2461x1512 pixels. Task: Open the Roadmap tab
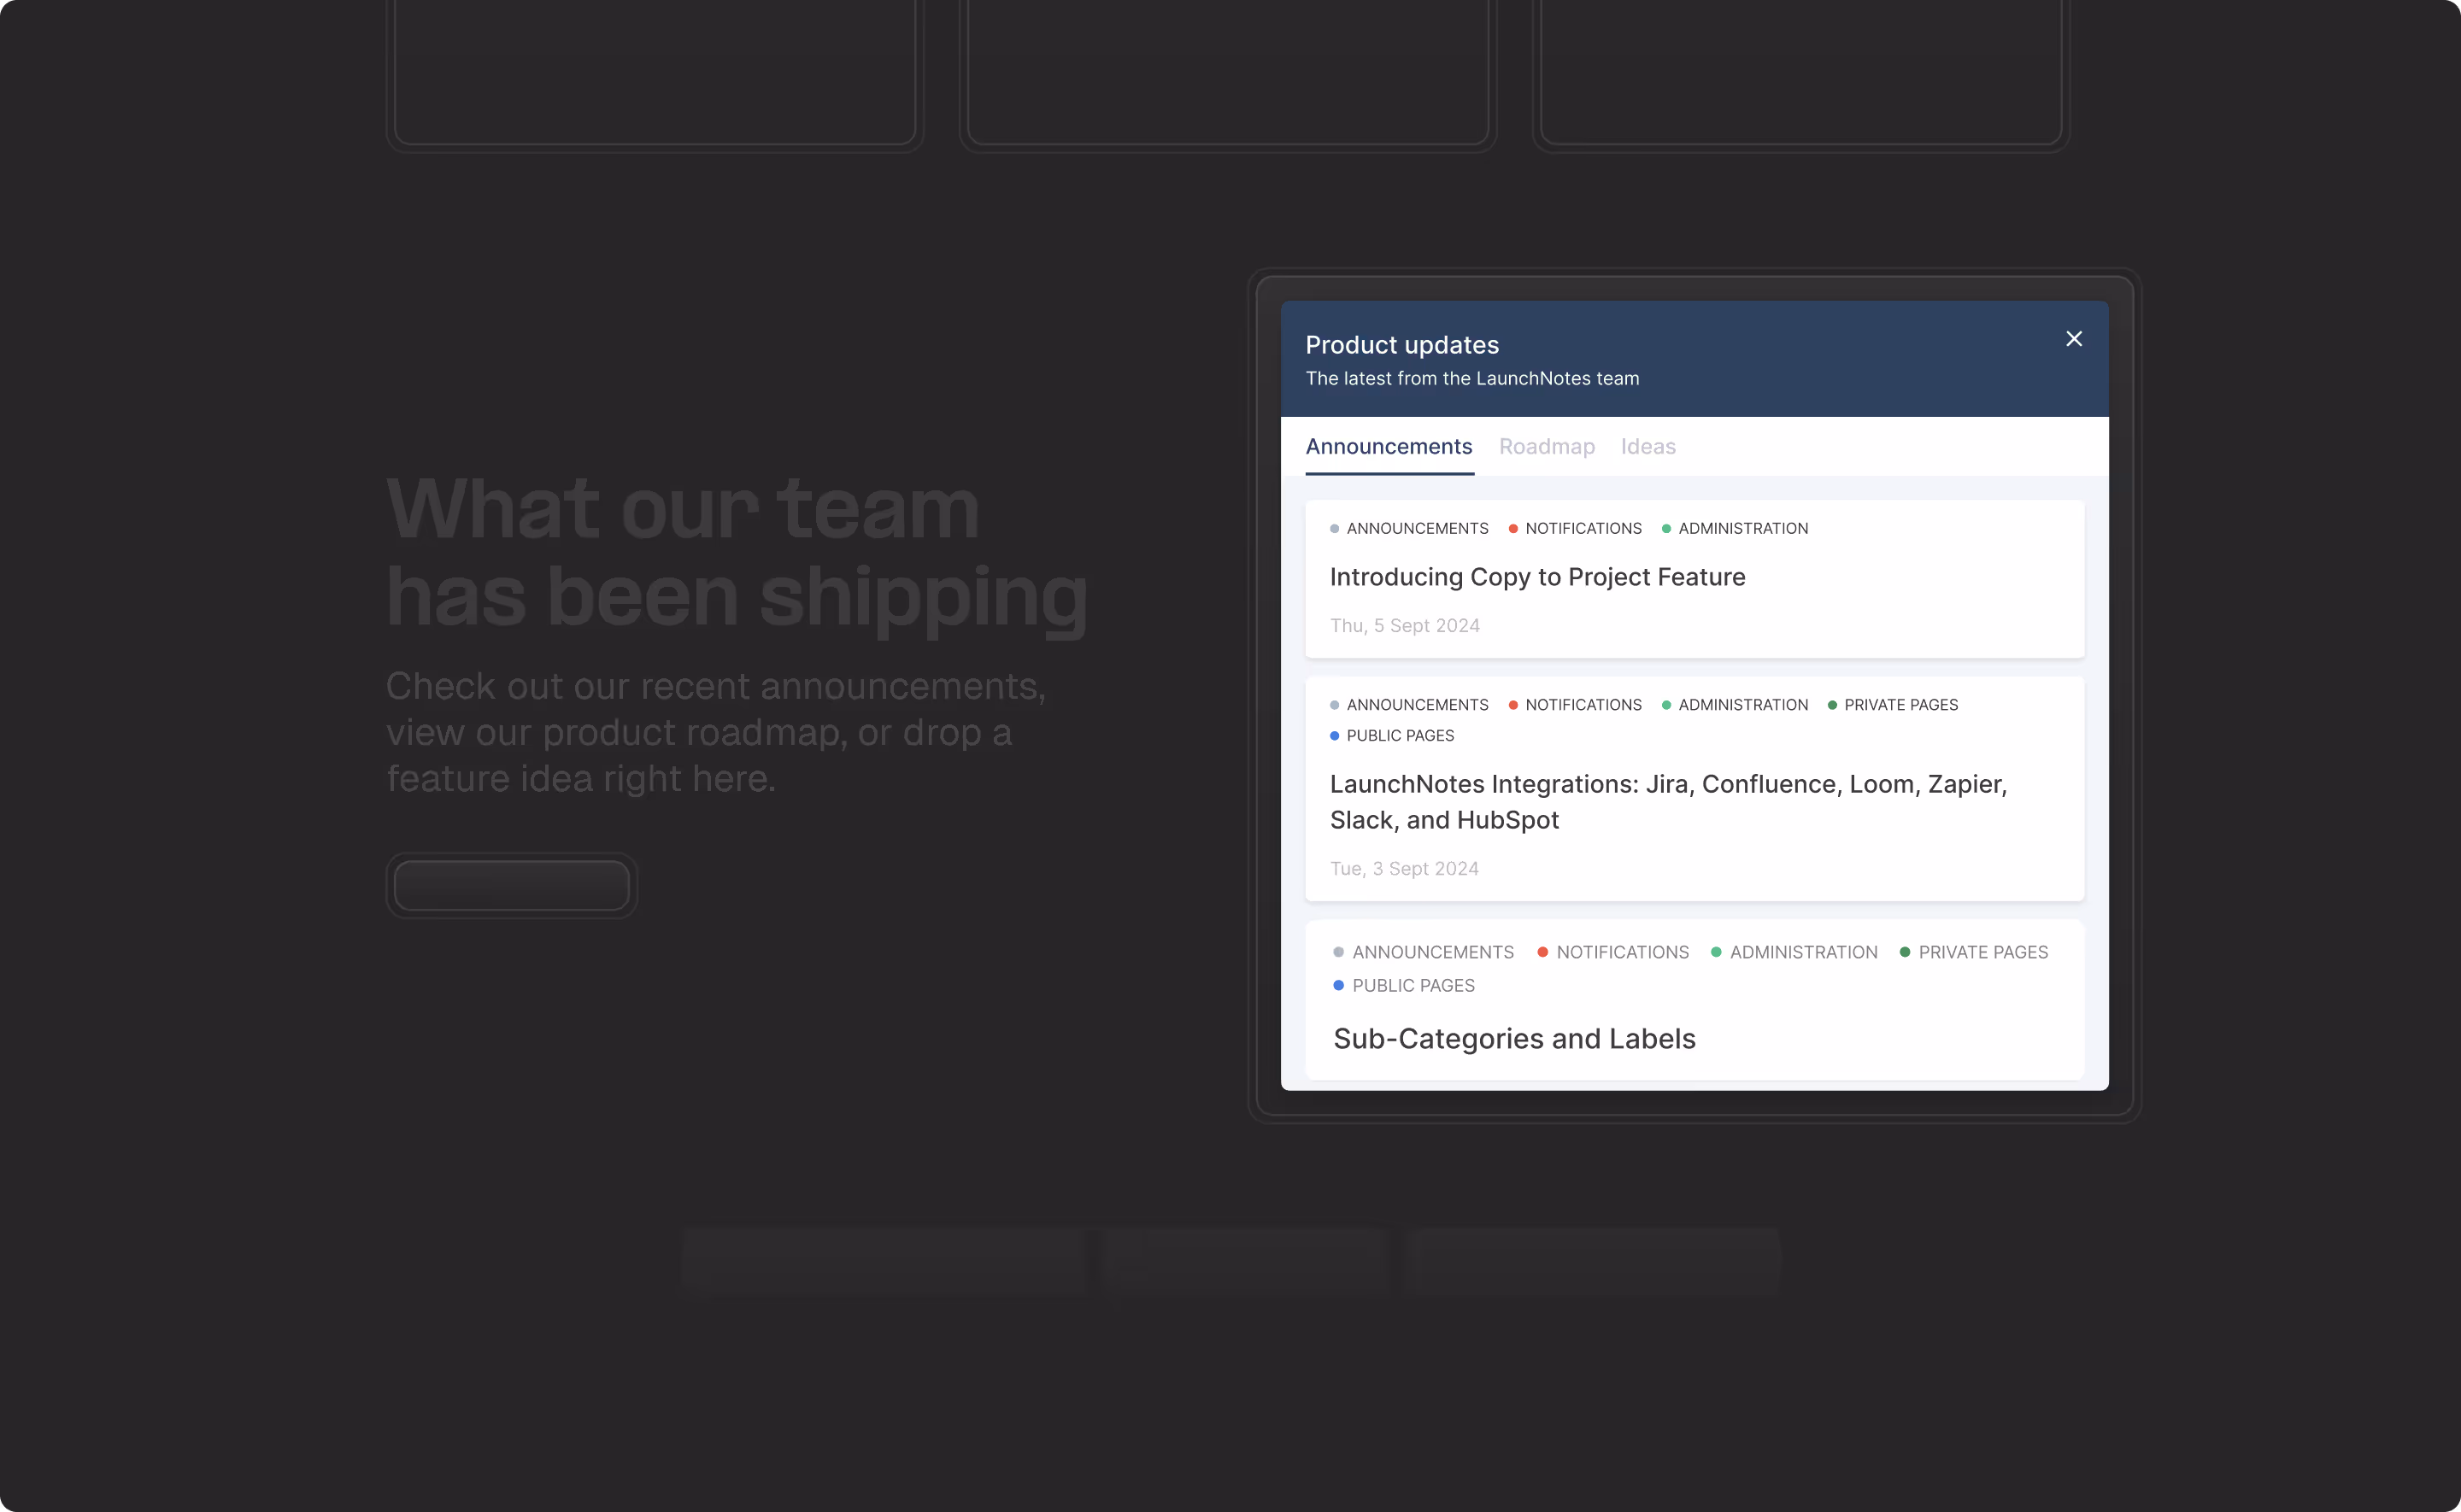[x=1547, y=446]
